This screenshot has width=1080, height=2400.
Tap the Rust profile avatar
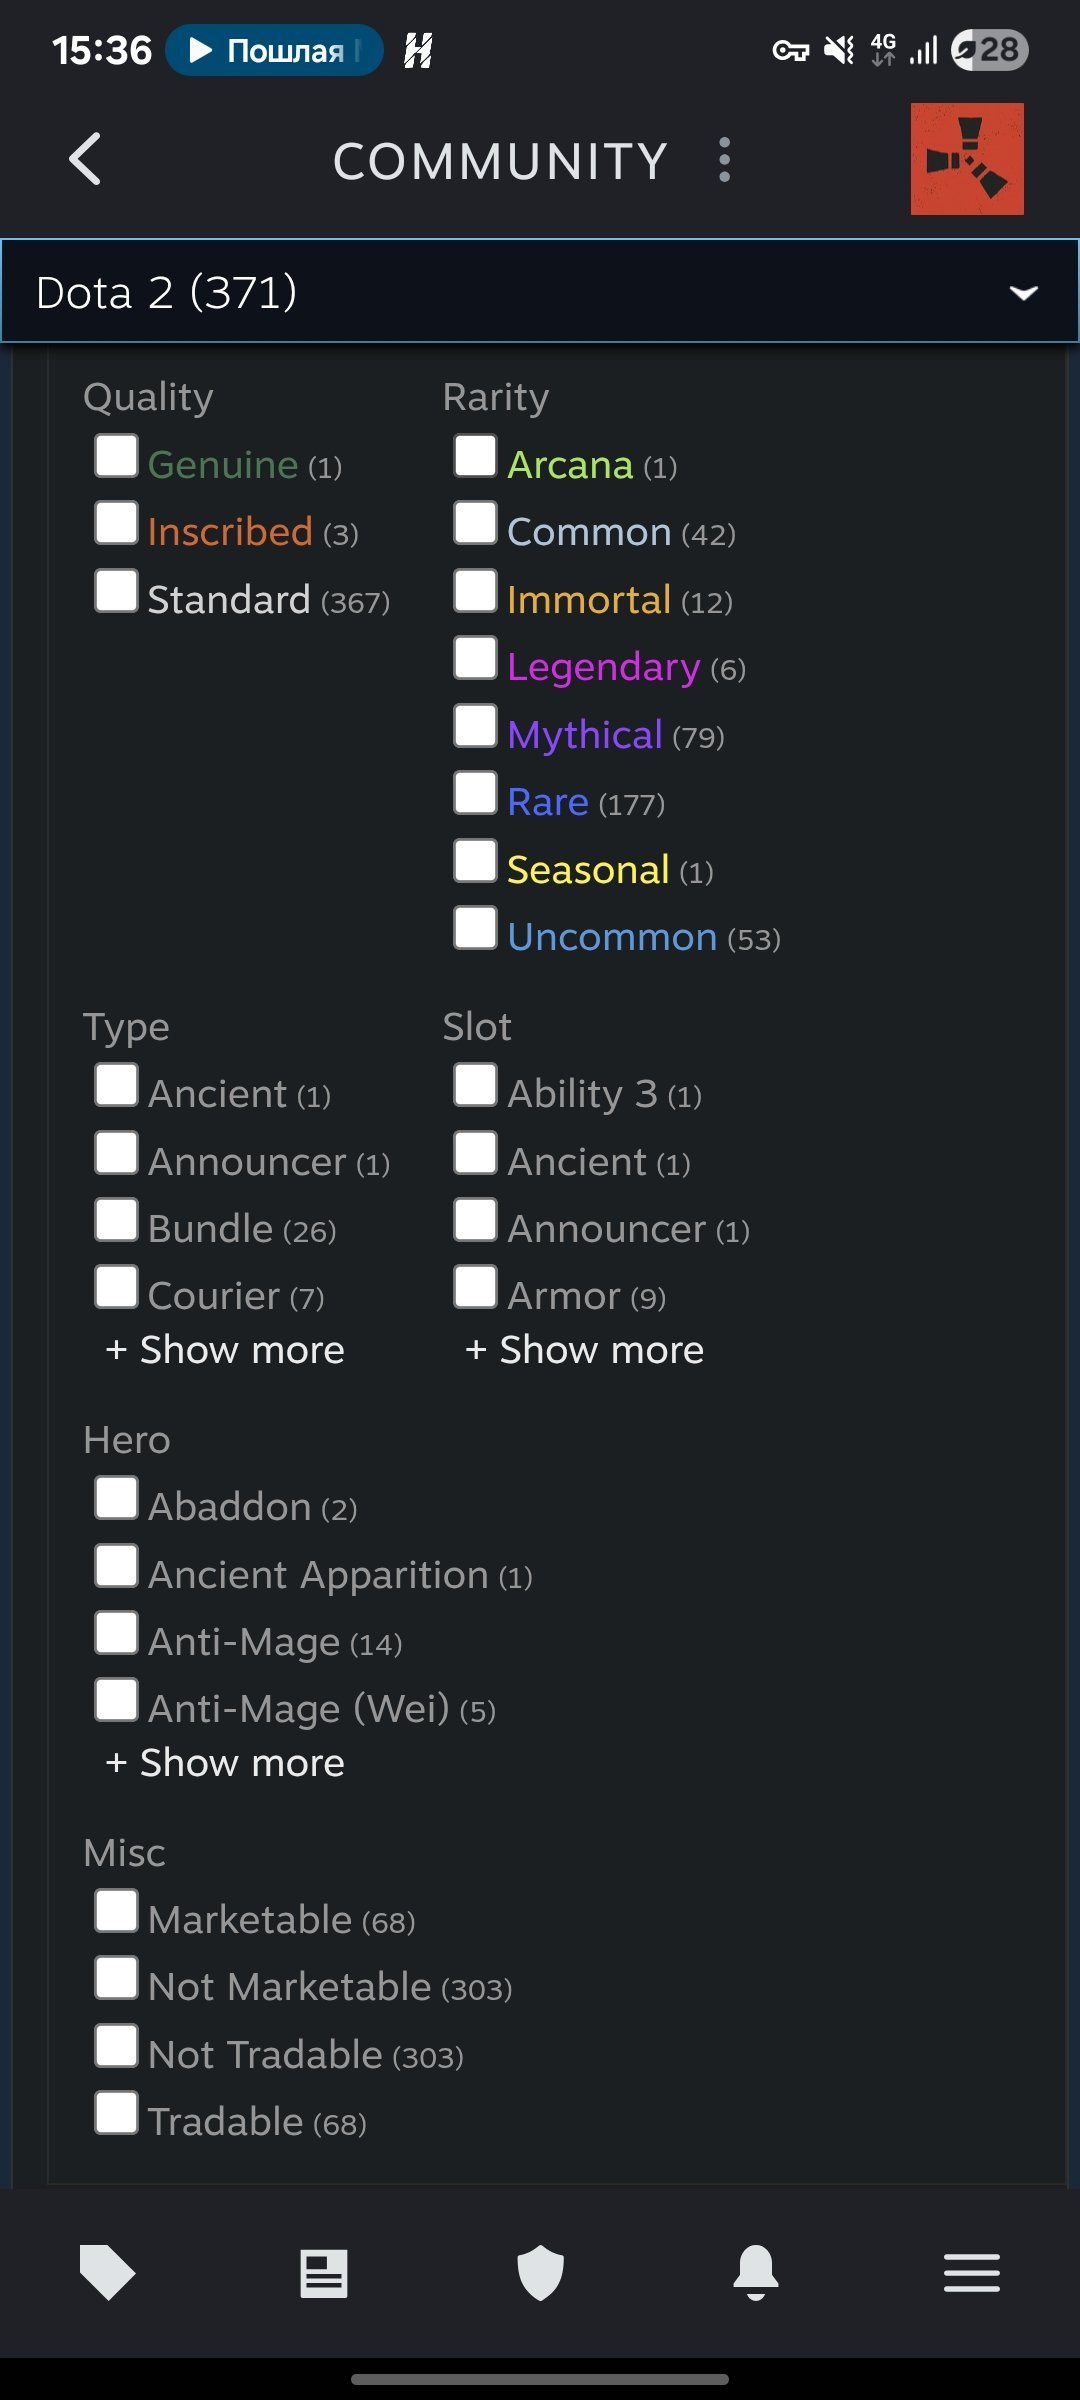pos(966,159)
